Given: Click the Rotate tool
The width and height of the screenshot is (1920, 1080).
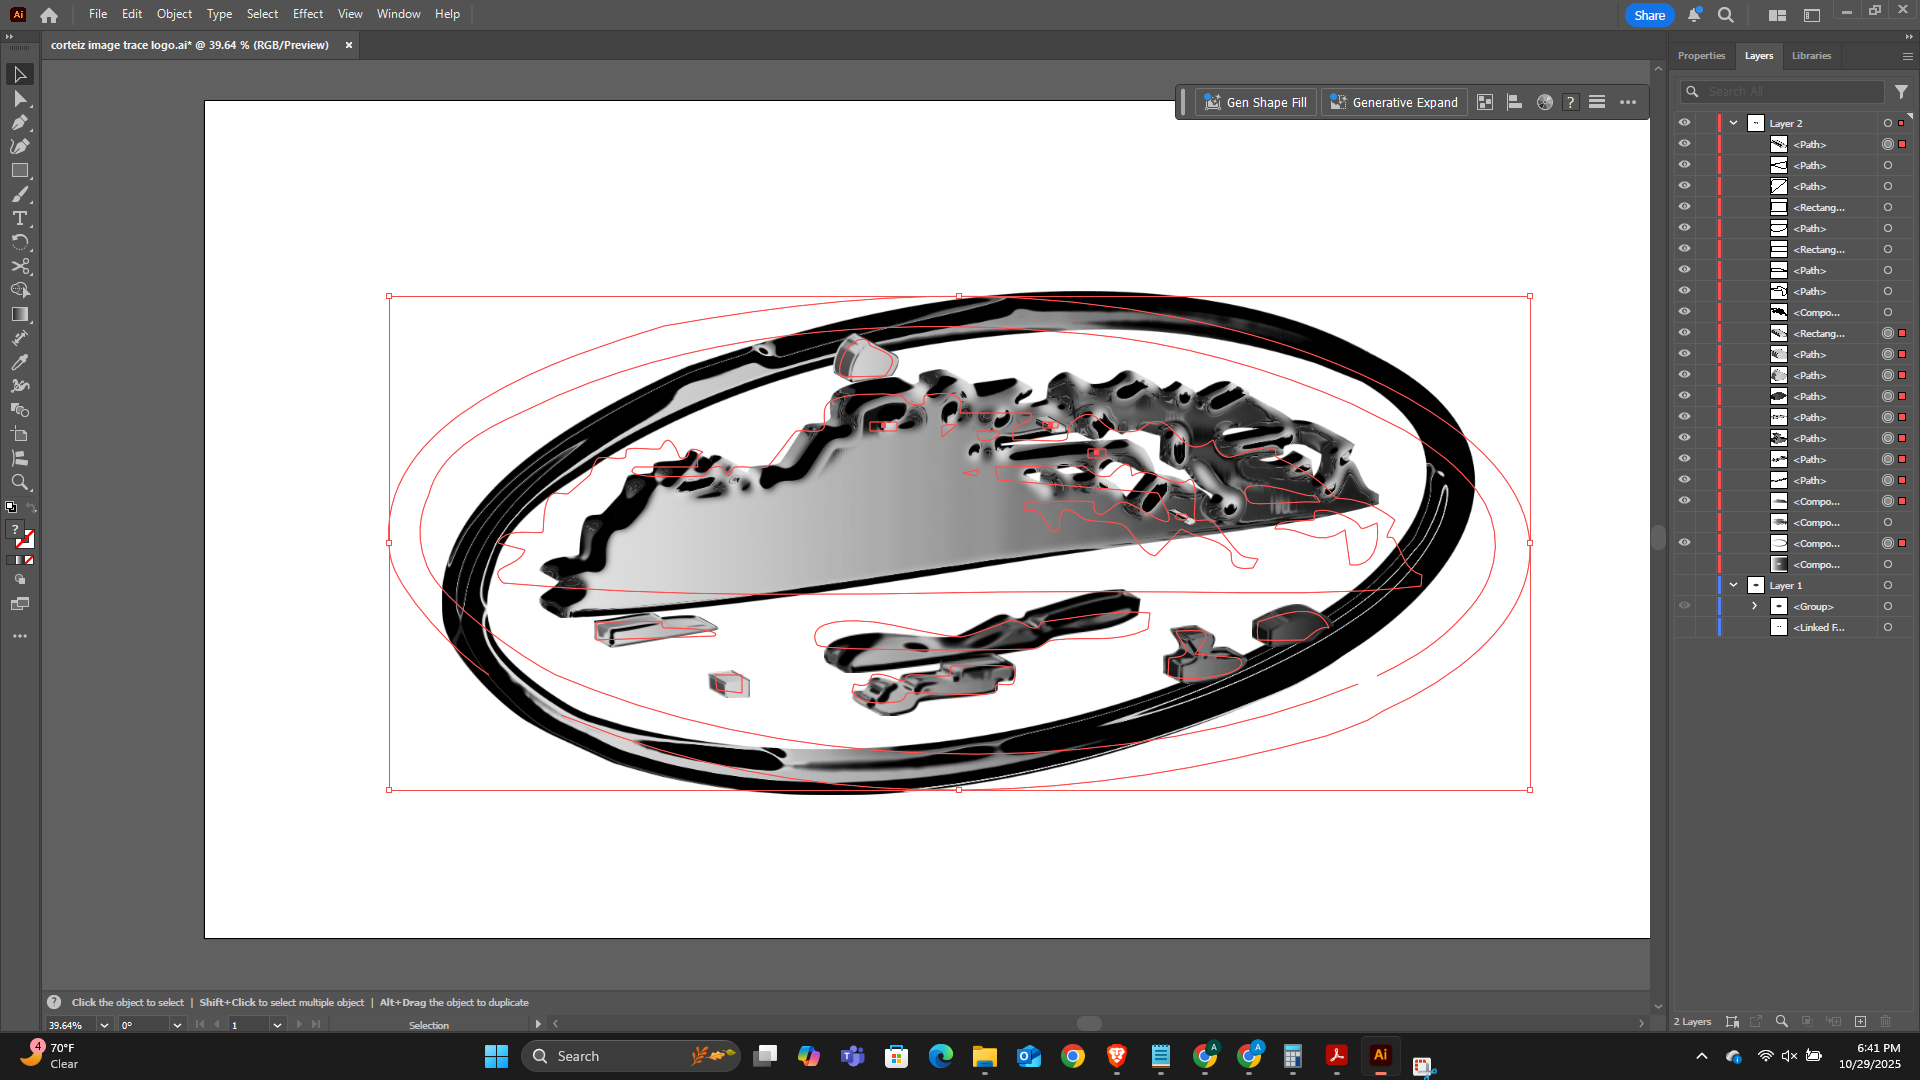Looking at the screenshot, I should pos(20,243).
